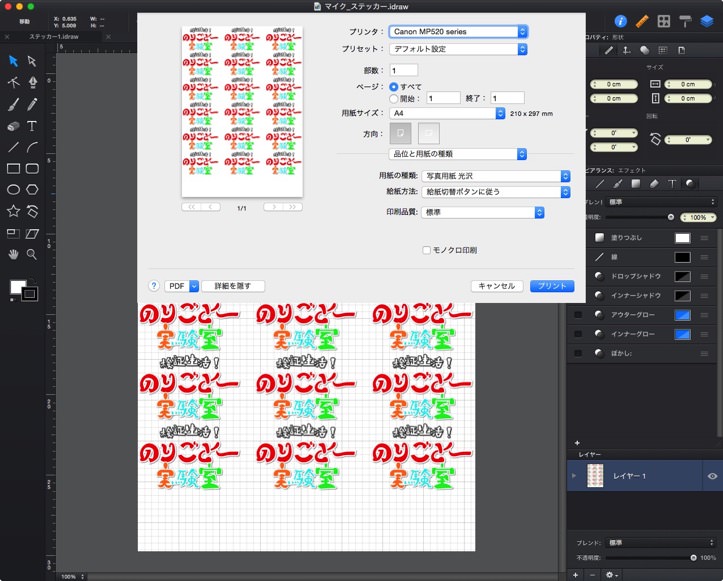Open the PDF menu button
Viewport: 723px width, 581px height.
(182, 286)
